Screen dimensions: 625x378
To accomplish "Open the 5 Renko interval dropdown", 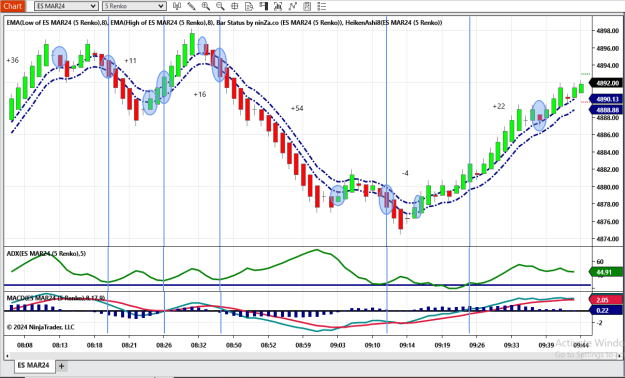I will coord(134,6).
